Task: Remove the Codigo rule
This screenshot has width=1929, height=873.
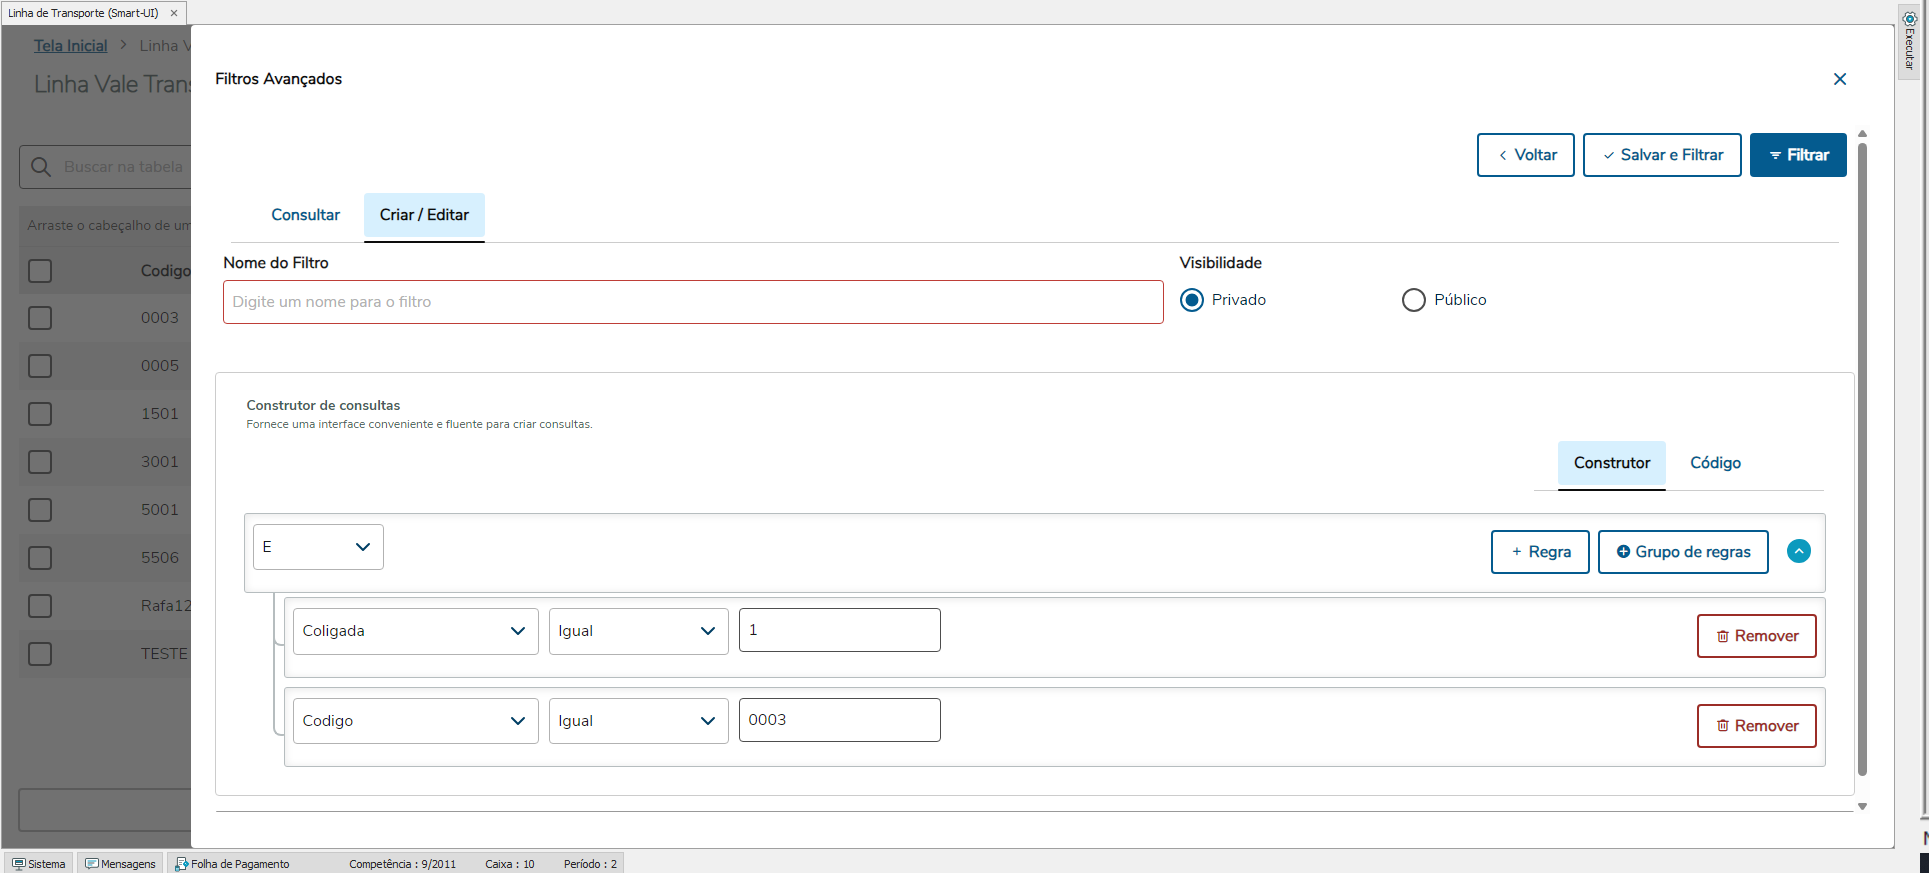Action: [x=1756, y=726]
